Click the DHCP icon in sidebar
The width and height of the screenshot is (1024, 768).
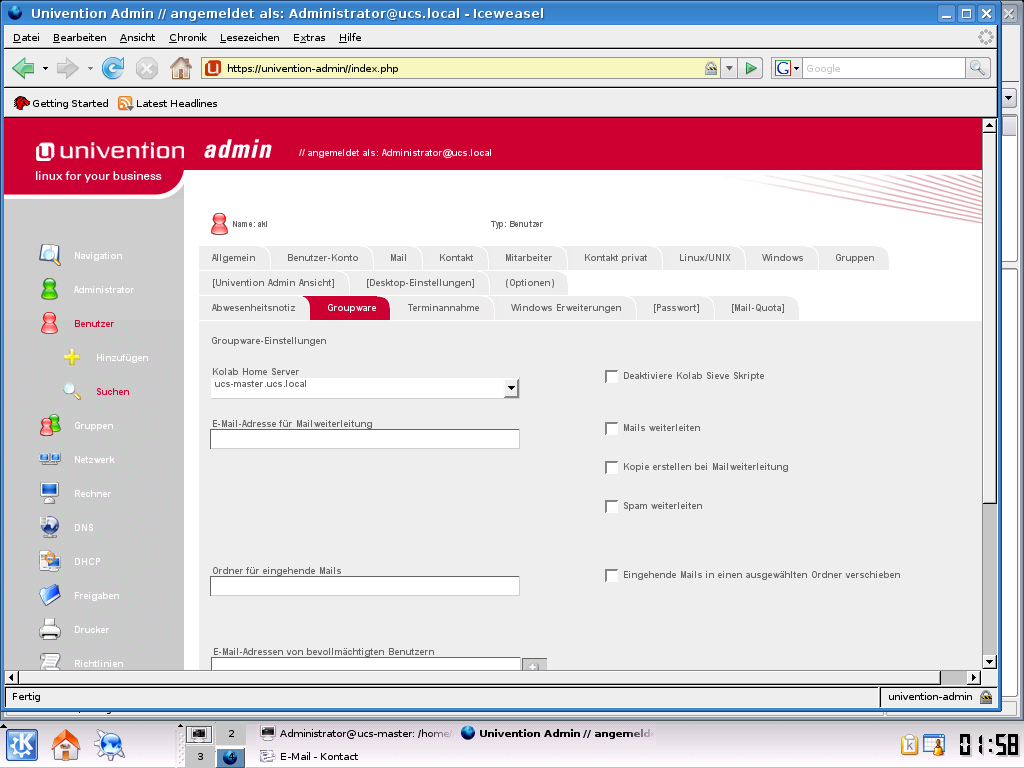(x=49, y=561)
